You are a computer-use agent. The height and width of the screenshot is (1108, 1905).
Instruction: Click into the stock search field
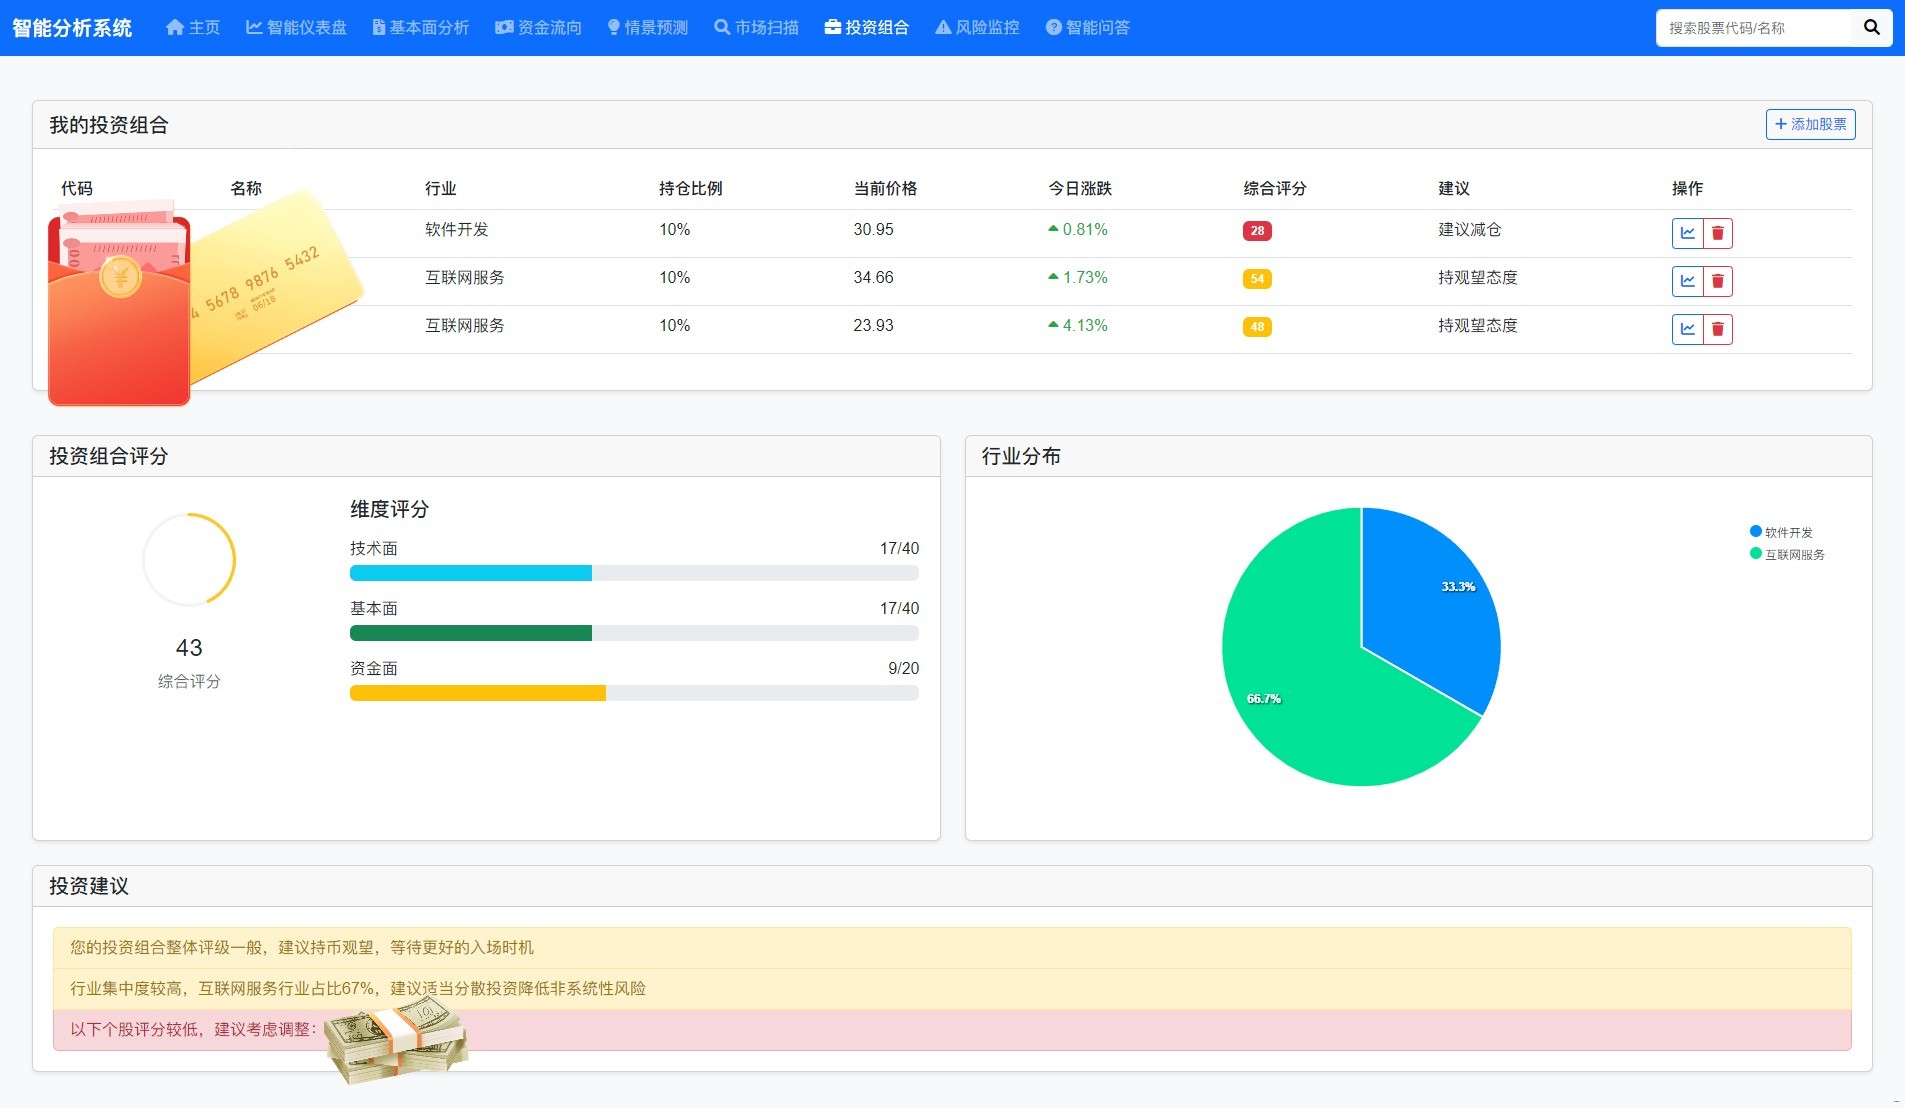point(1754,28)
